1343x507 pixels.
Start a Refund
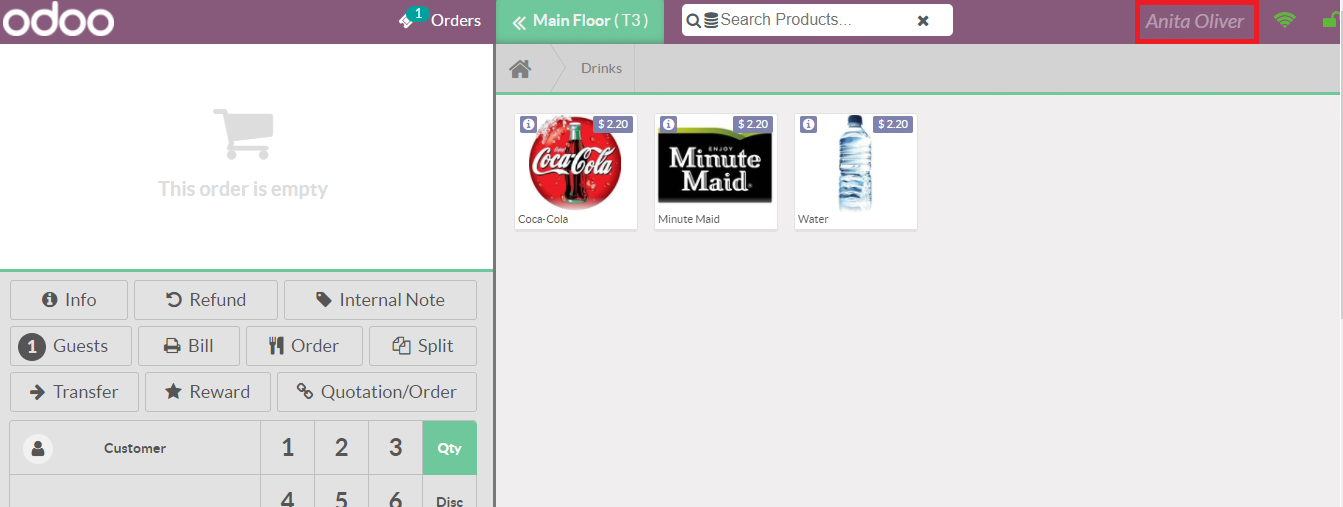(205, 300)
